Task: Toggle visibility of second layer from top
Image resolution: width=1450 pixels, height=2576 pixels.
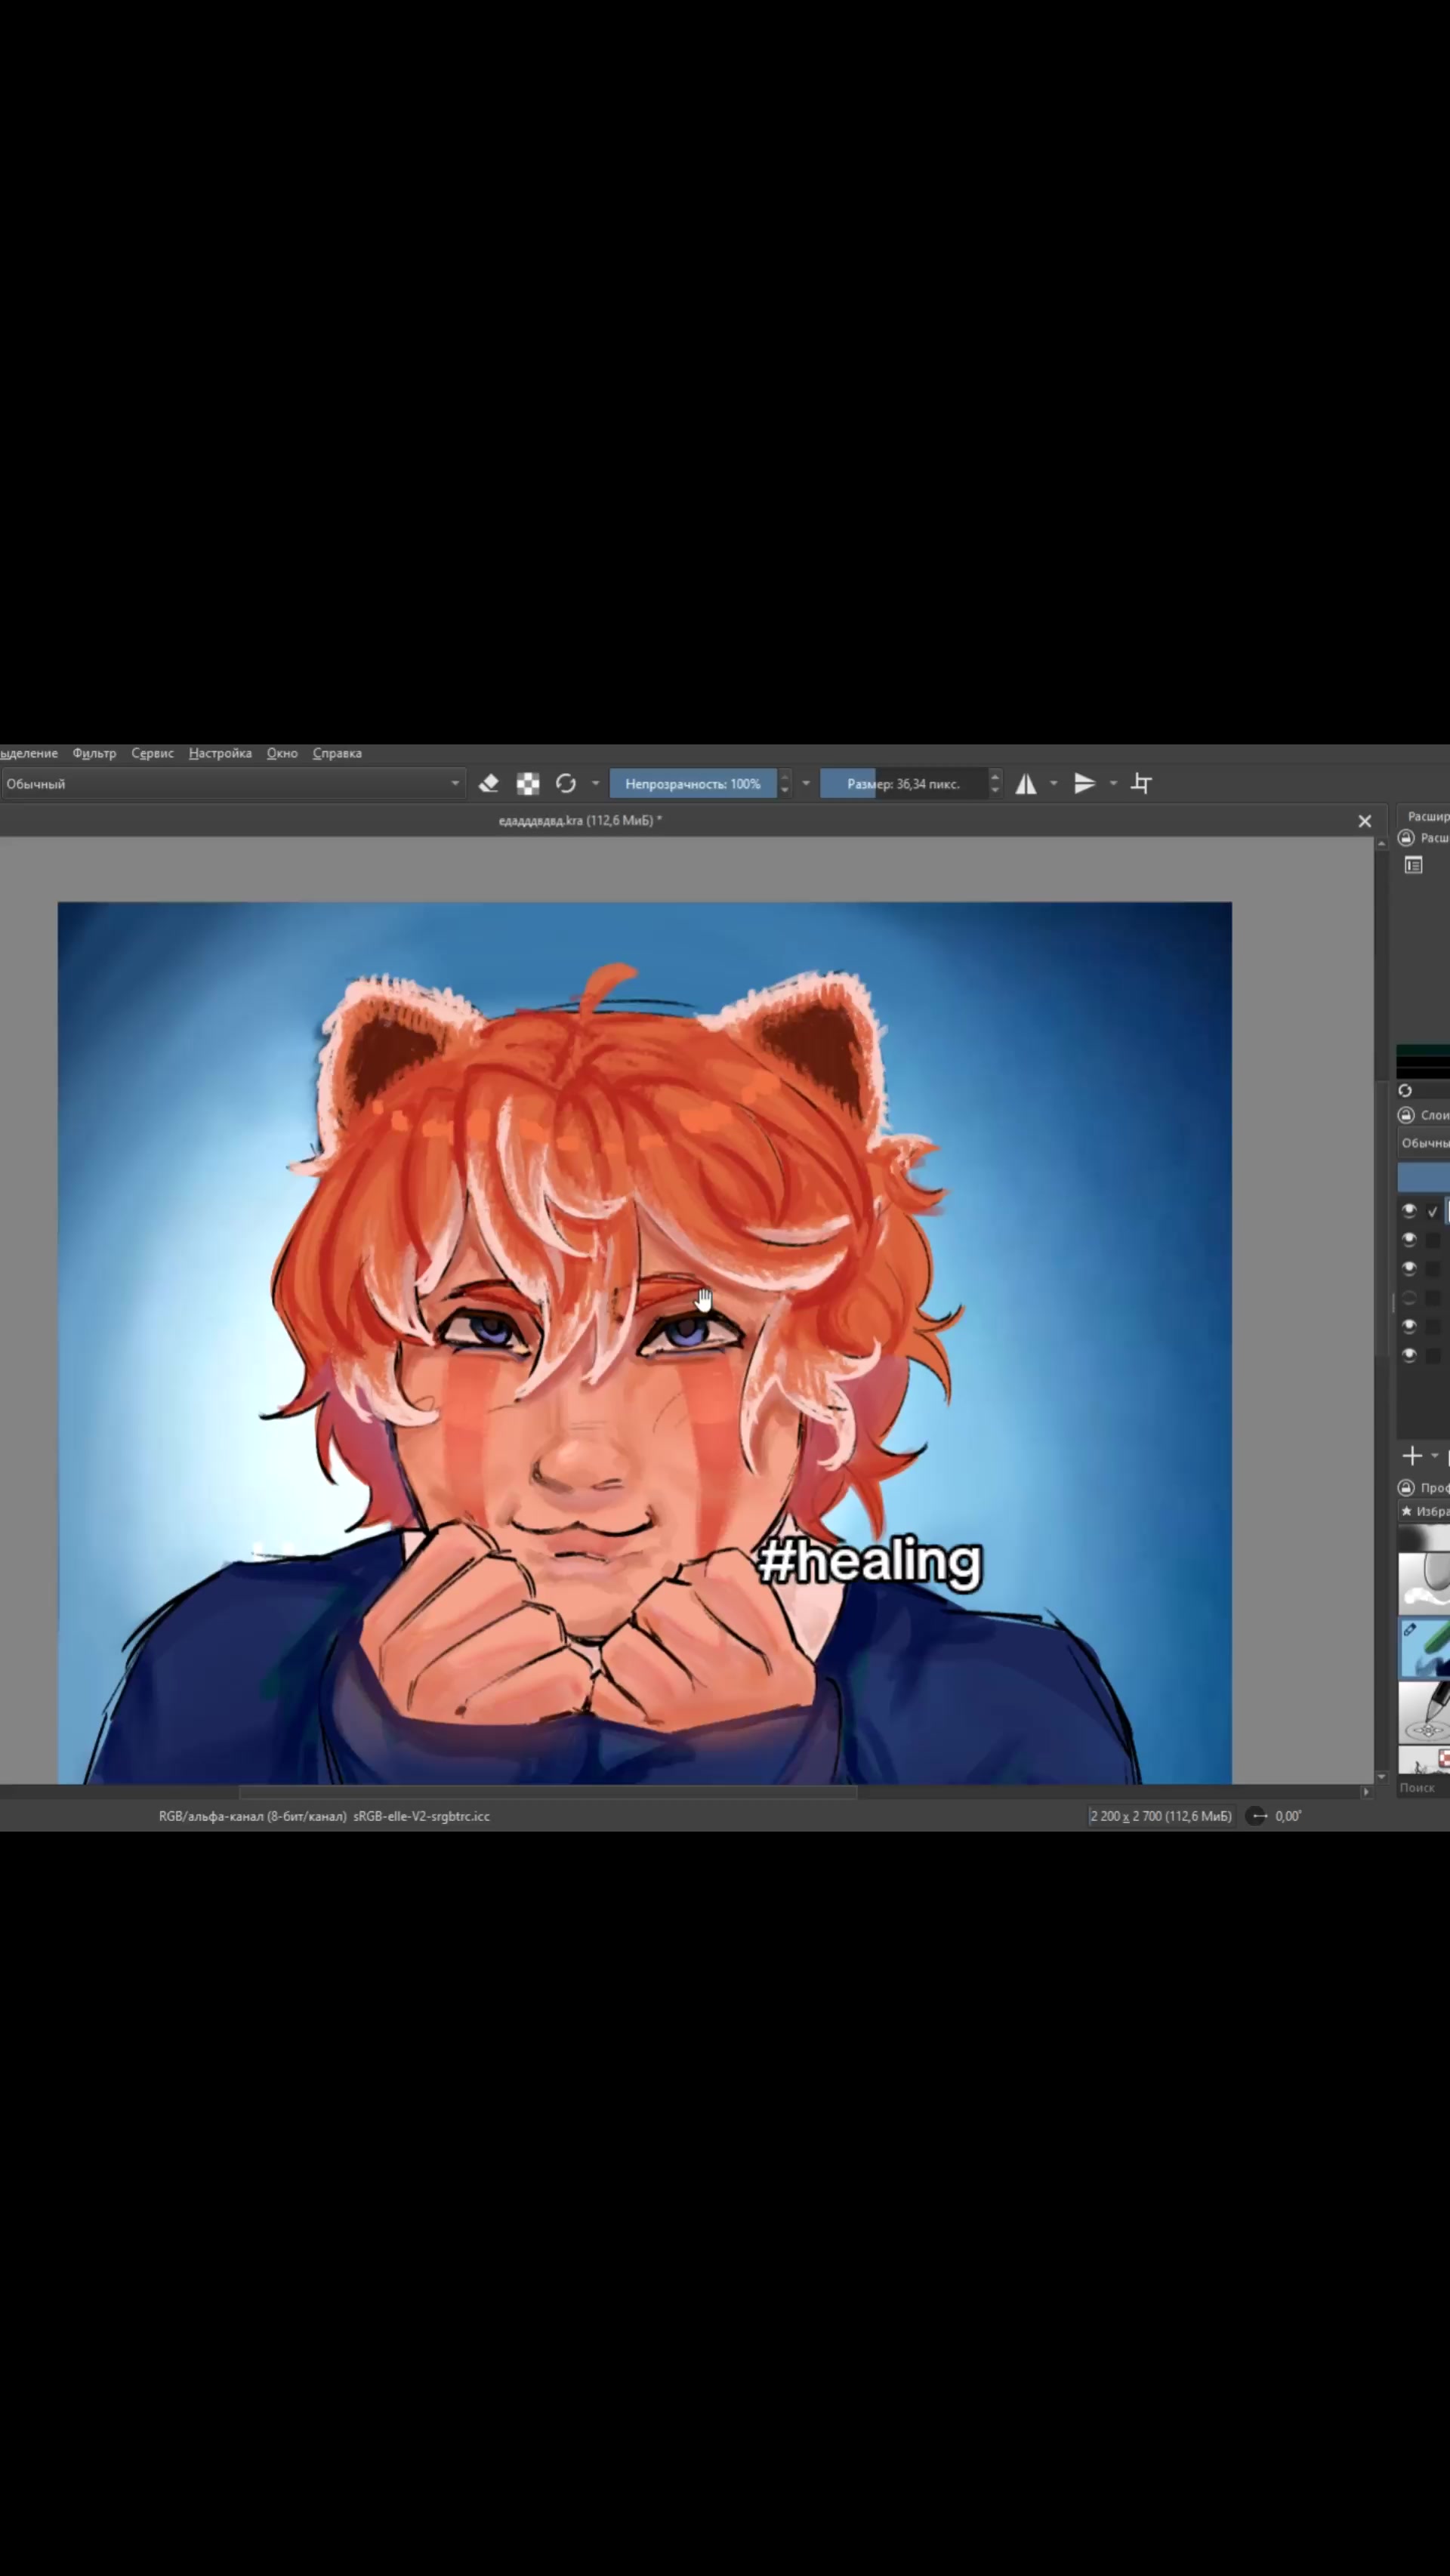Action: pos(1409,1240)
